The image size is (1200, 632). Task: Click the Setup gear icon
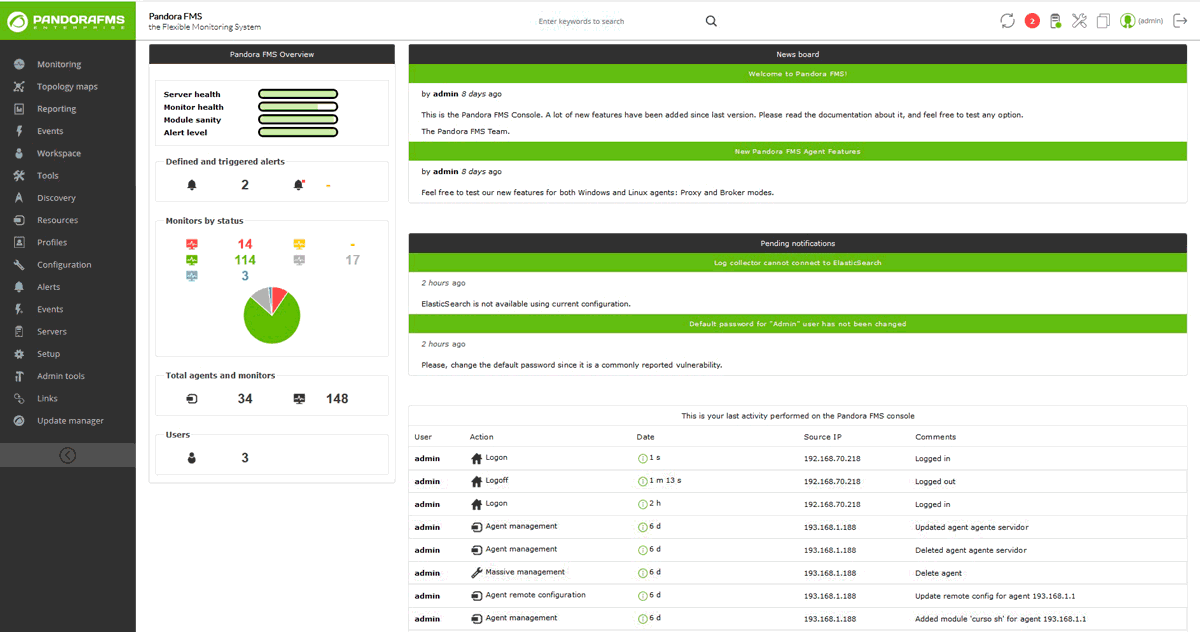point(19,354)
